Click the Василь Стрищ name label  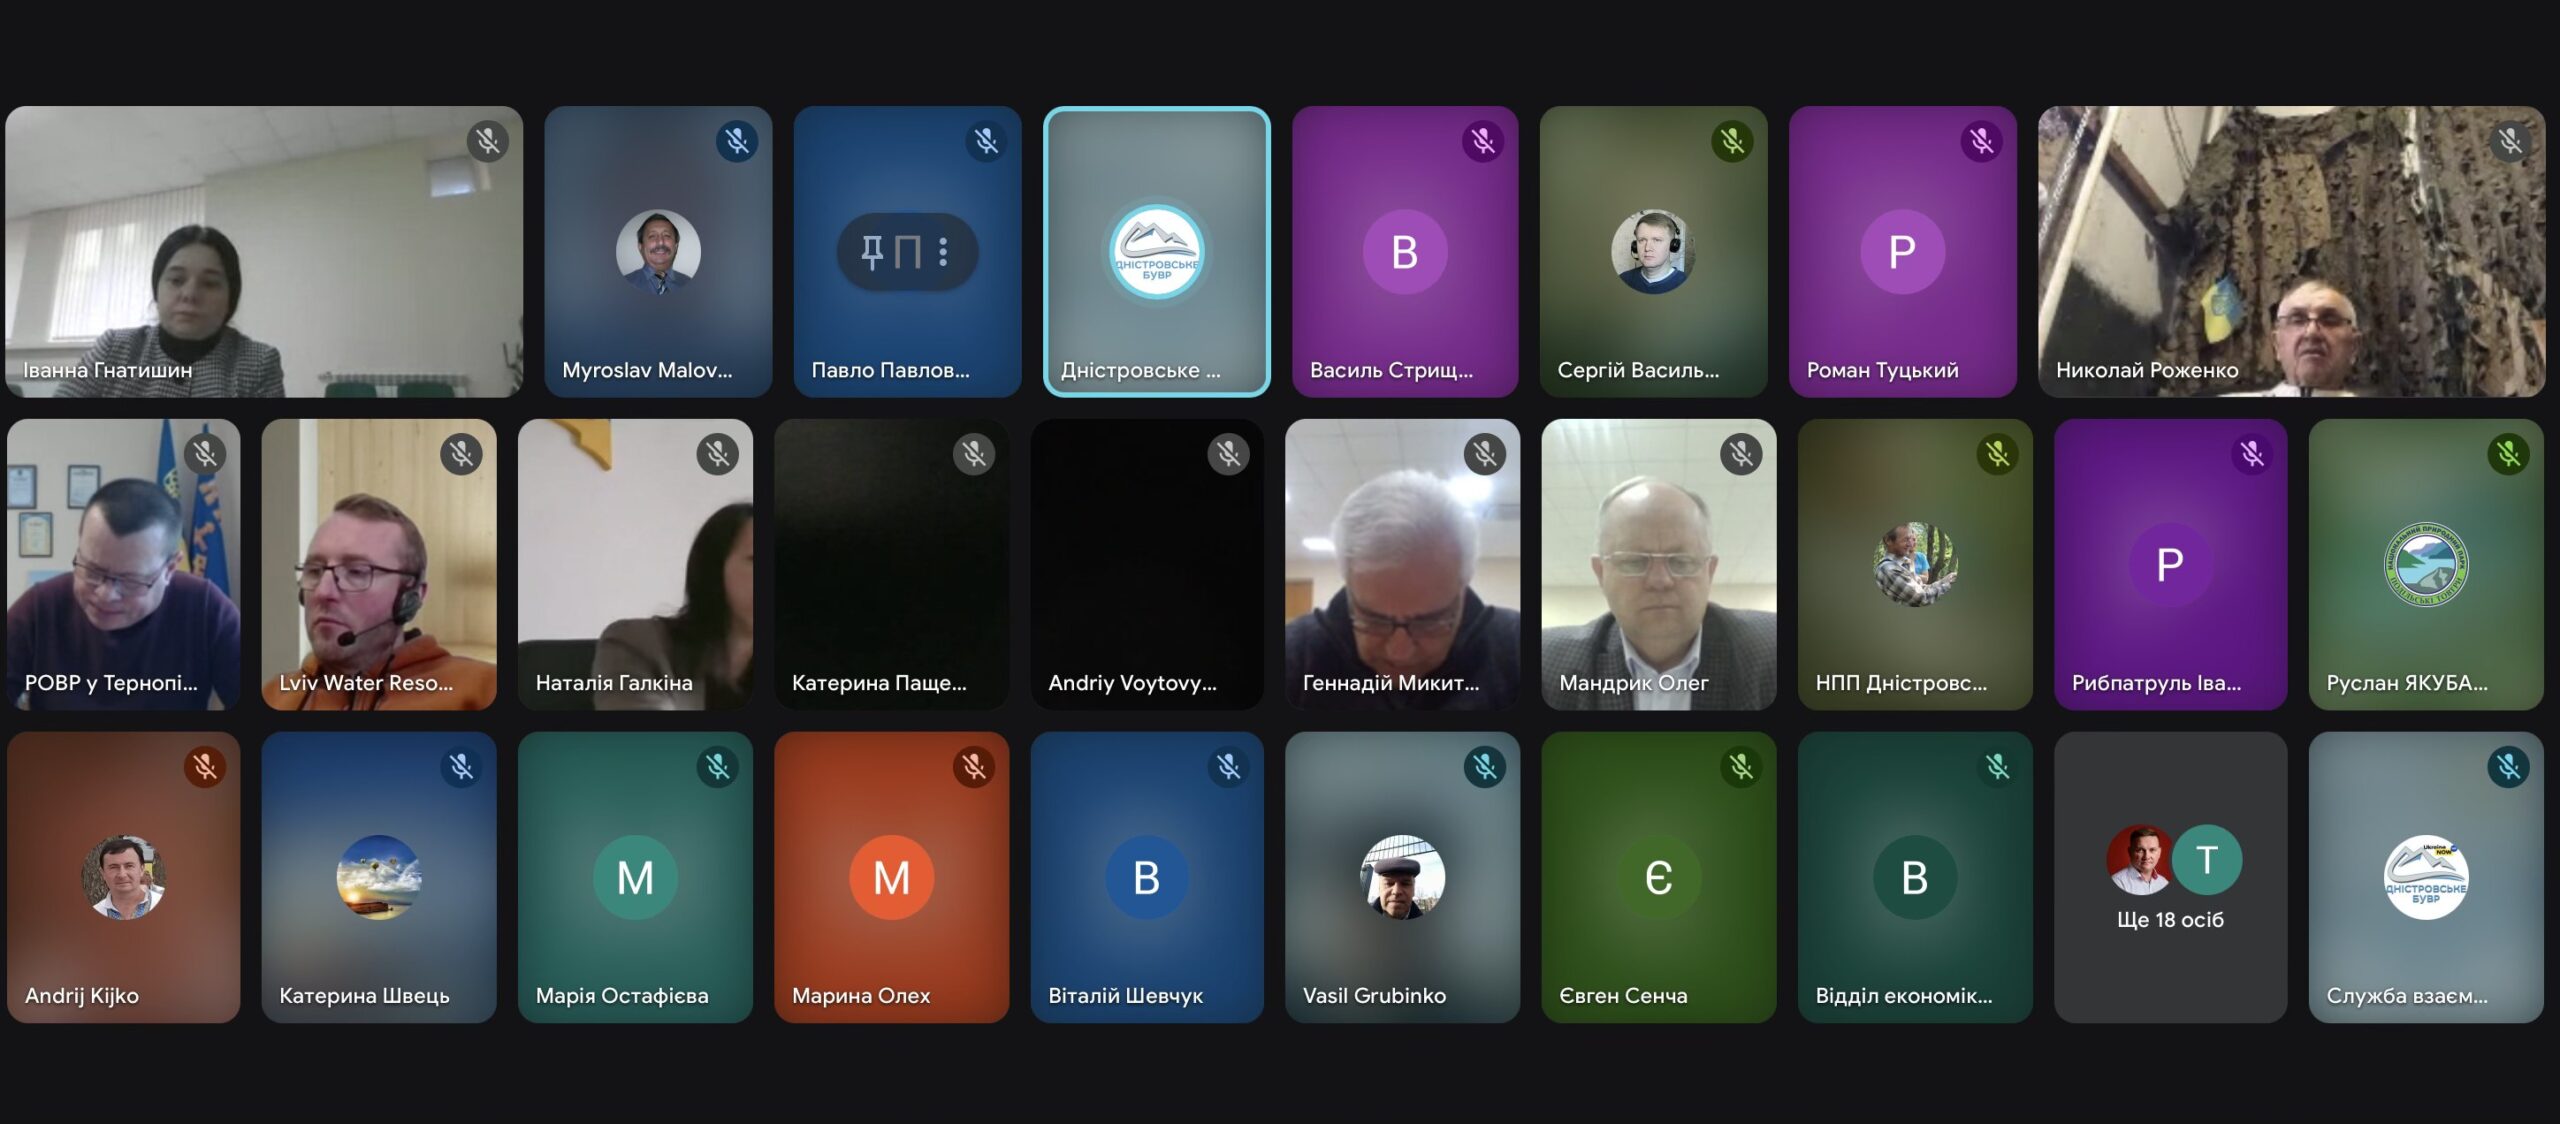click(x=1391, y=370)
